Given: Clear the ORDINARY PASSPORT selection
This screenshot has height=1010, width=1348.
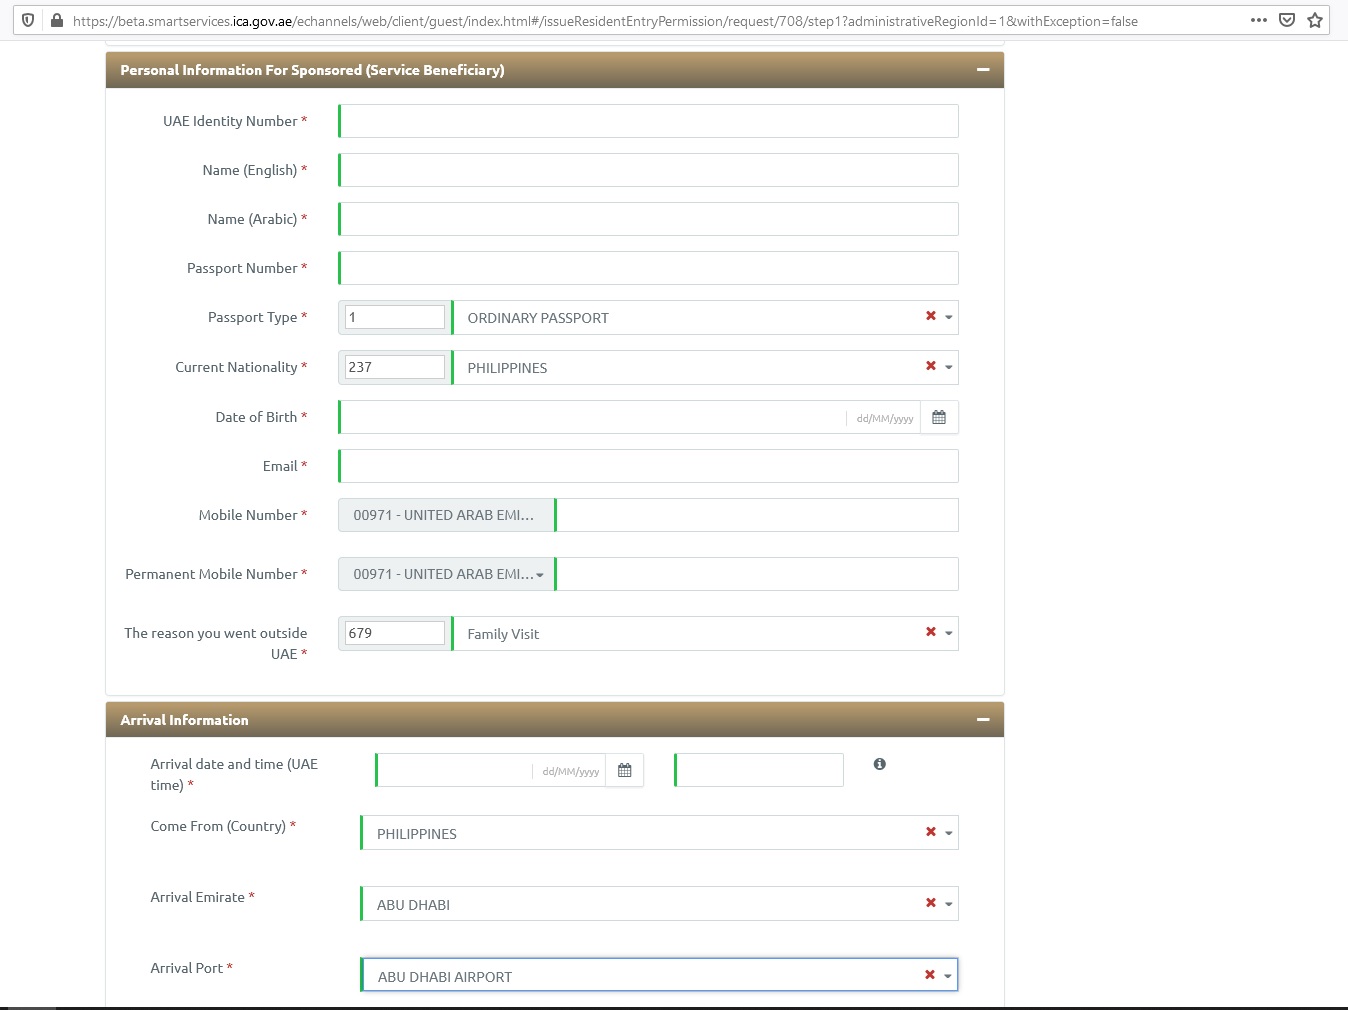Looking at the screenshot, I should [930, 316].
